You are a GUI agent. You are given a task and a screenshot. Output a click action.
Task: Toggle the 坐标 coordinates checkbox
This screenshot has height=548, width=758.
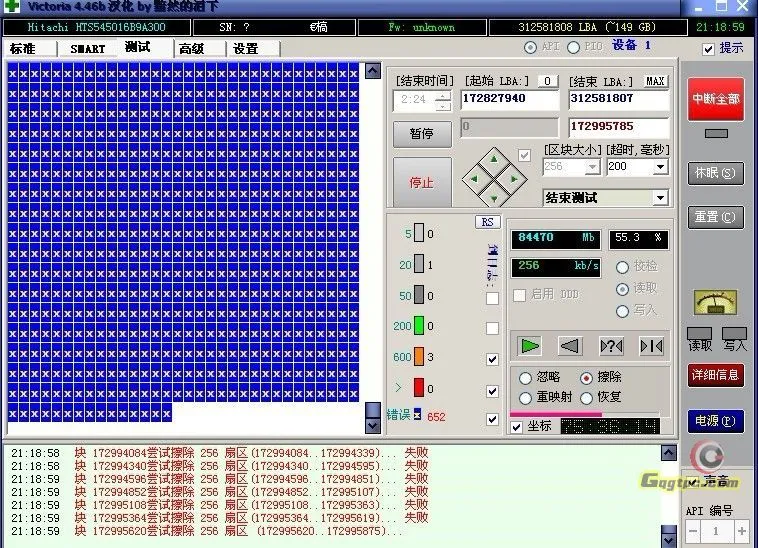tap(516, 427)
